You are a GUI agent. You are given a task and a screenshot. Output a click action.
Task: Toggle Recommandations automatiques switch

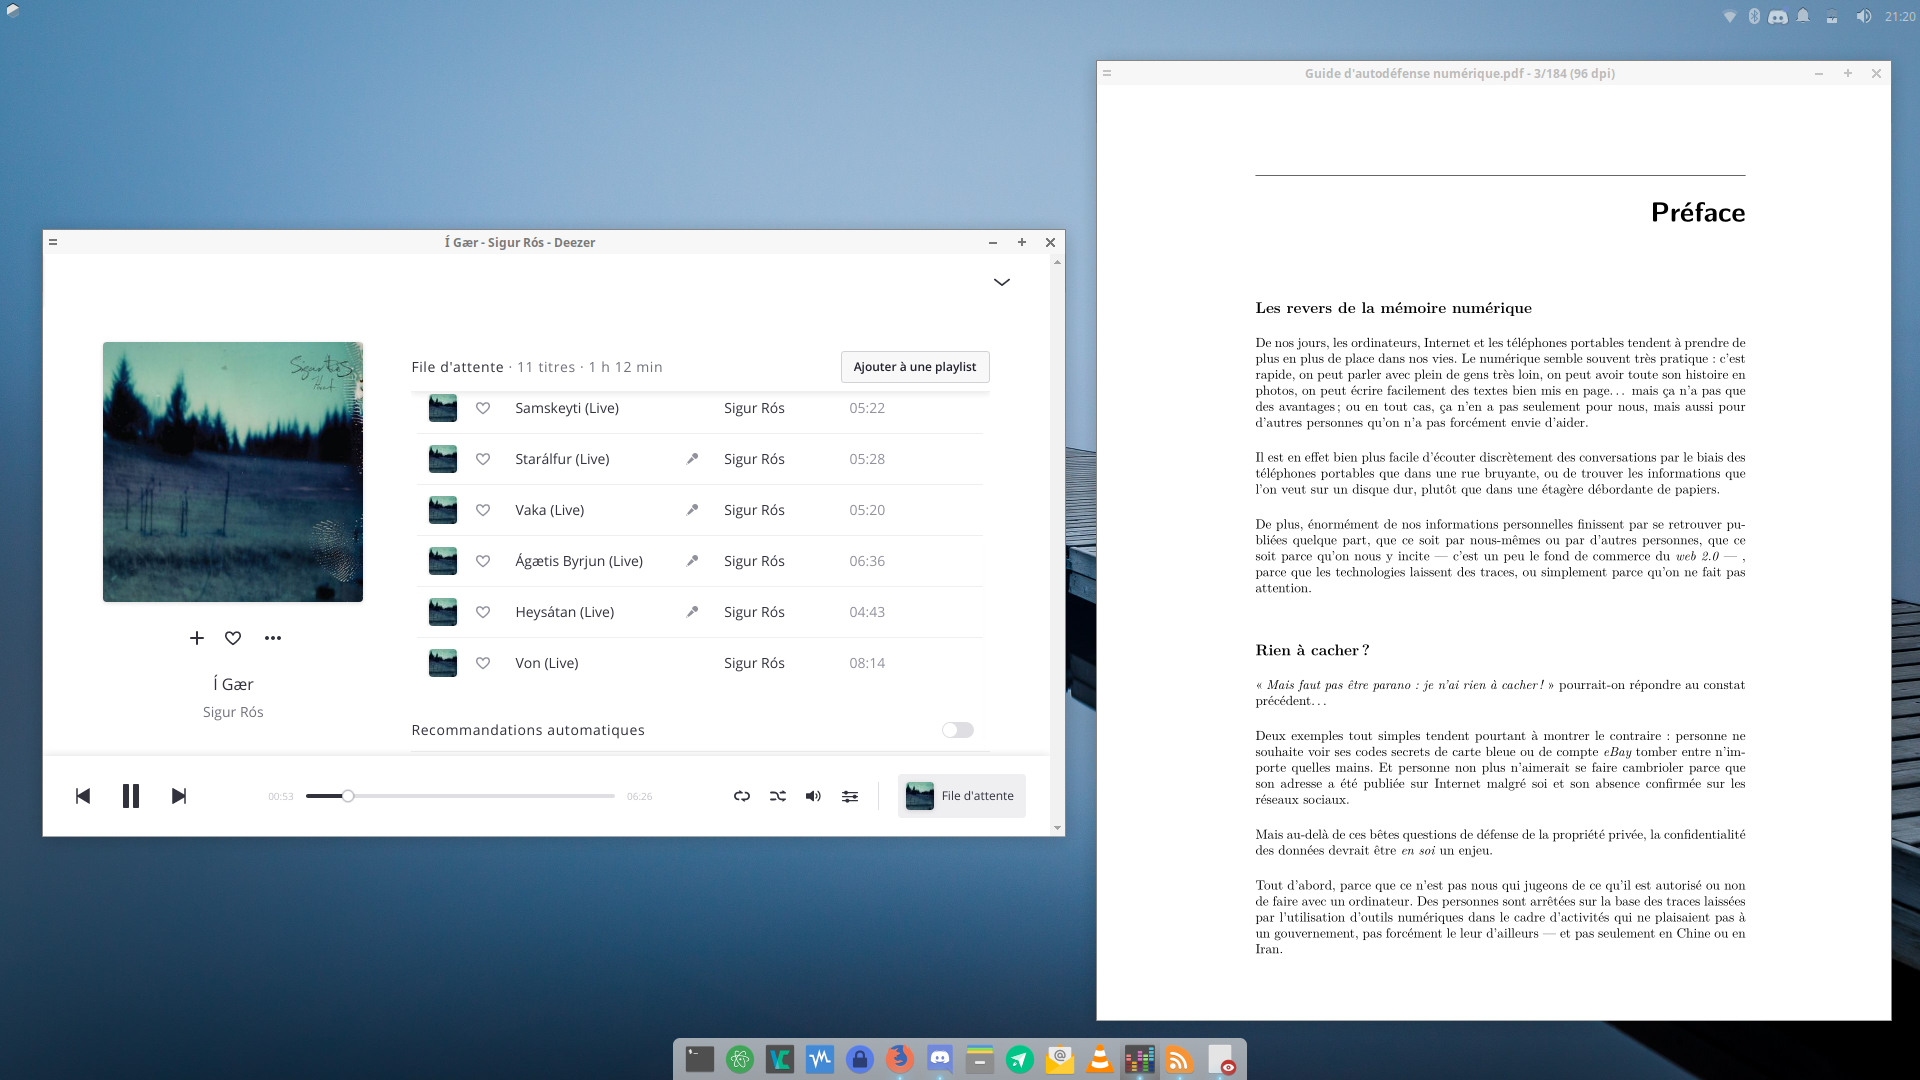click(x=958, y=730)
